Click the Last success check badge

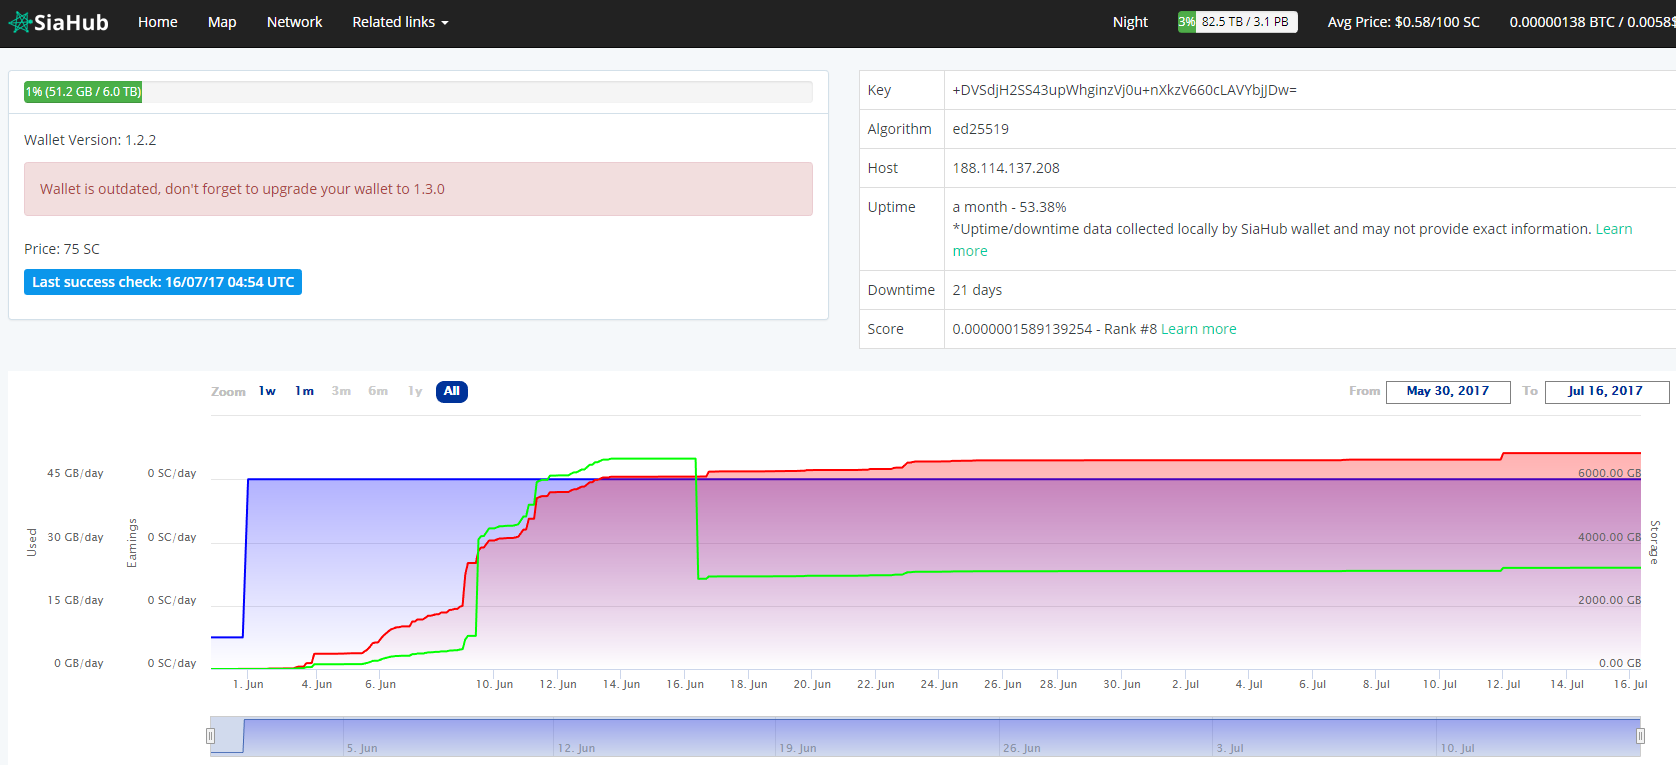163,282
